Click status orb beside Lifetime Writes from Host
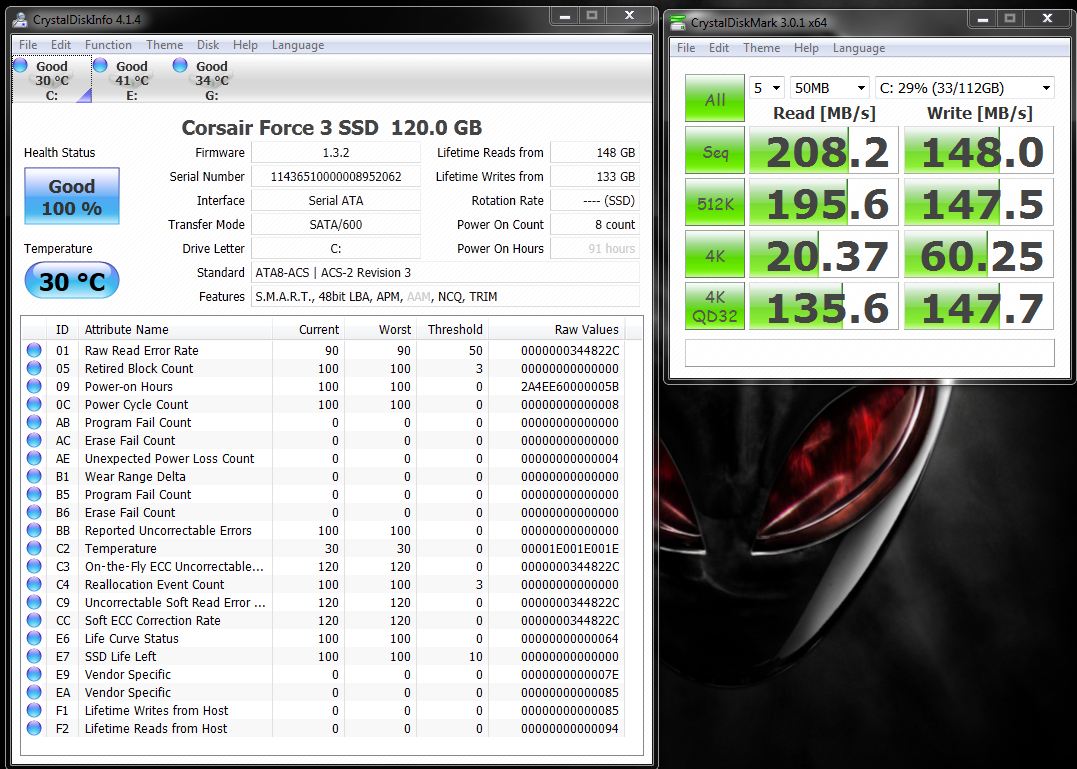This screenshot has height=769, width=1077. 34,710
